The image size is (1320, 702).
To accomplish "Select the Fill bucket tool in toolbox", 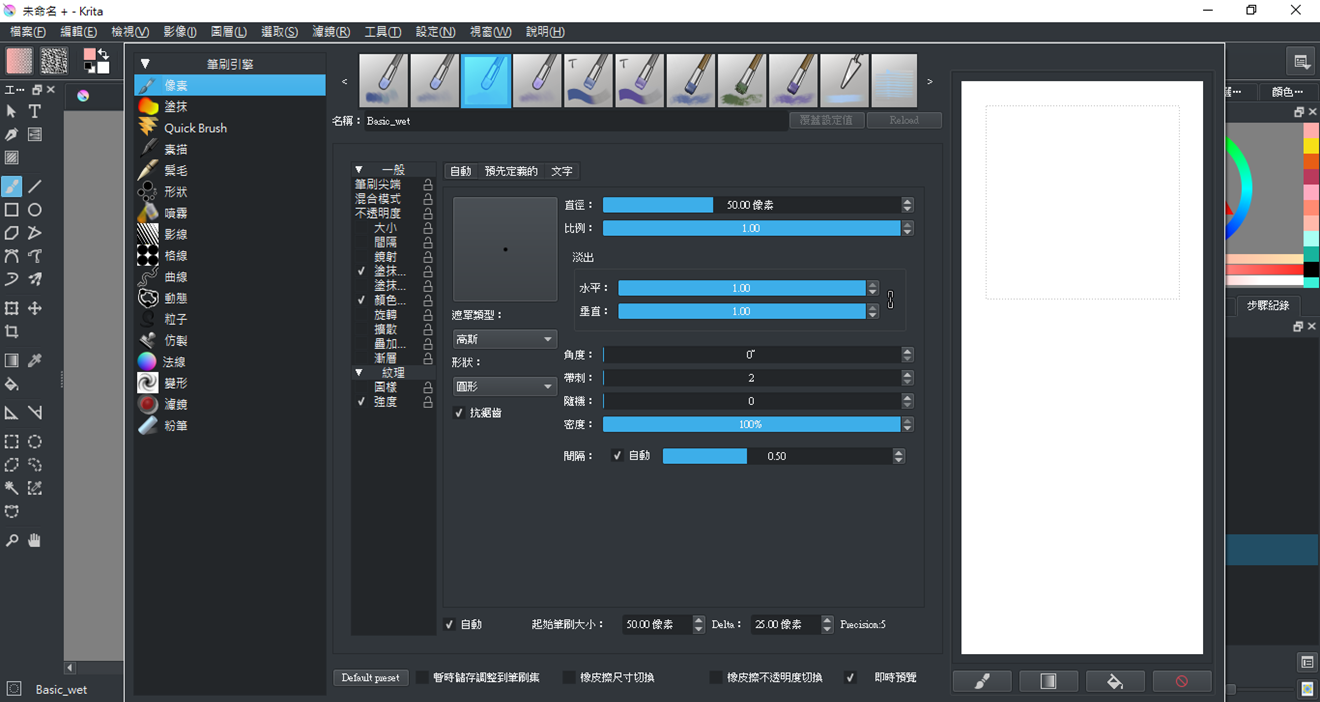I will point(12,385).
